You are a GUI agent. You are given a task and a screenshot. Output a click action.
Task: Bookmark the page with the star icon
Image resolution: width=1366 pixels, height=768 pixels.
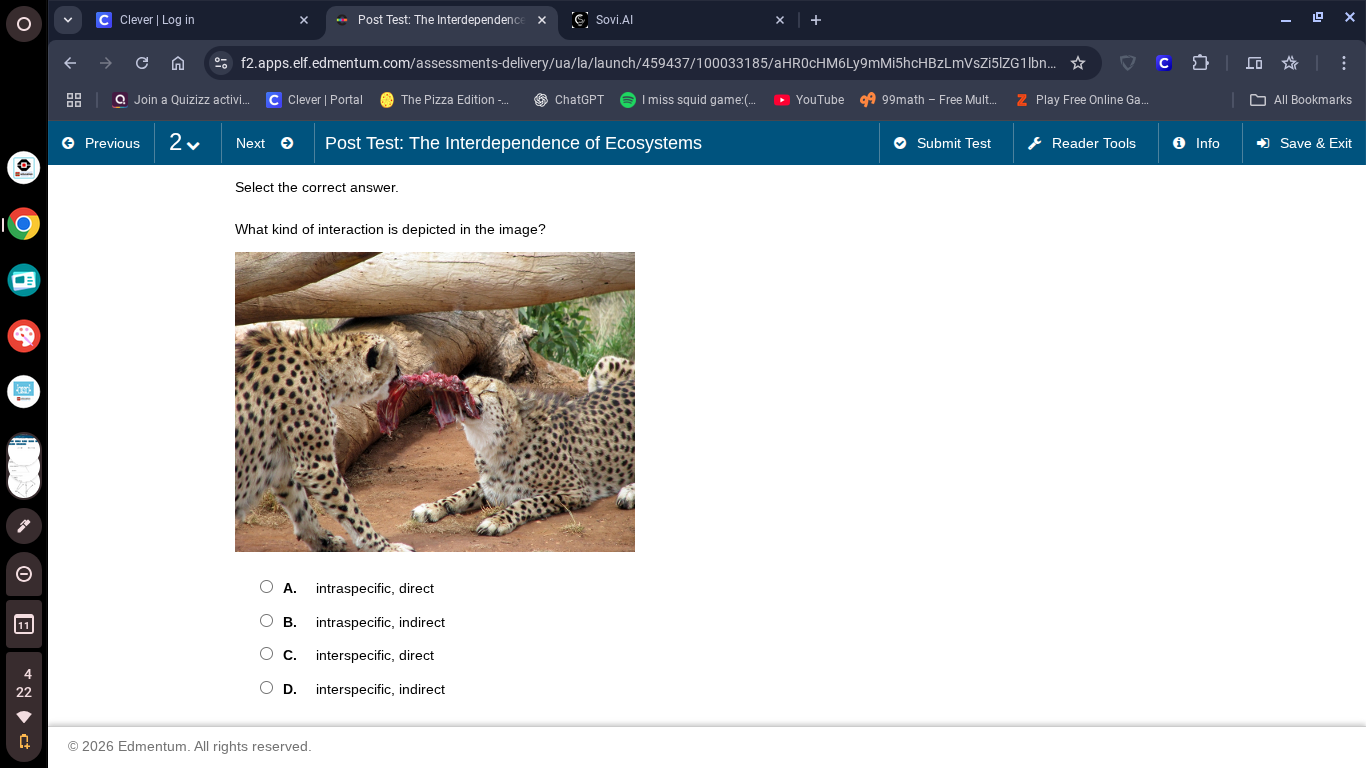pos(1078,62)
